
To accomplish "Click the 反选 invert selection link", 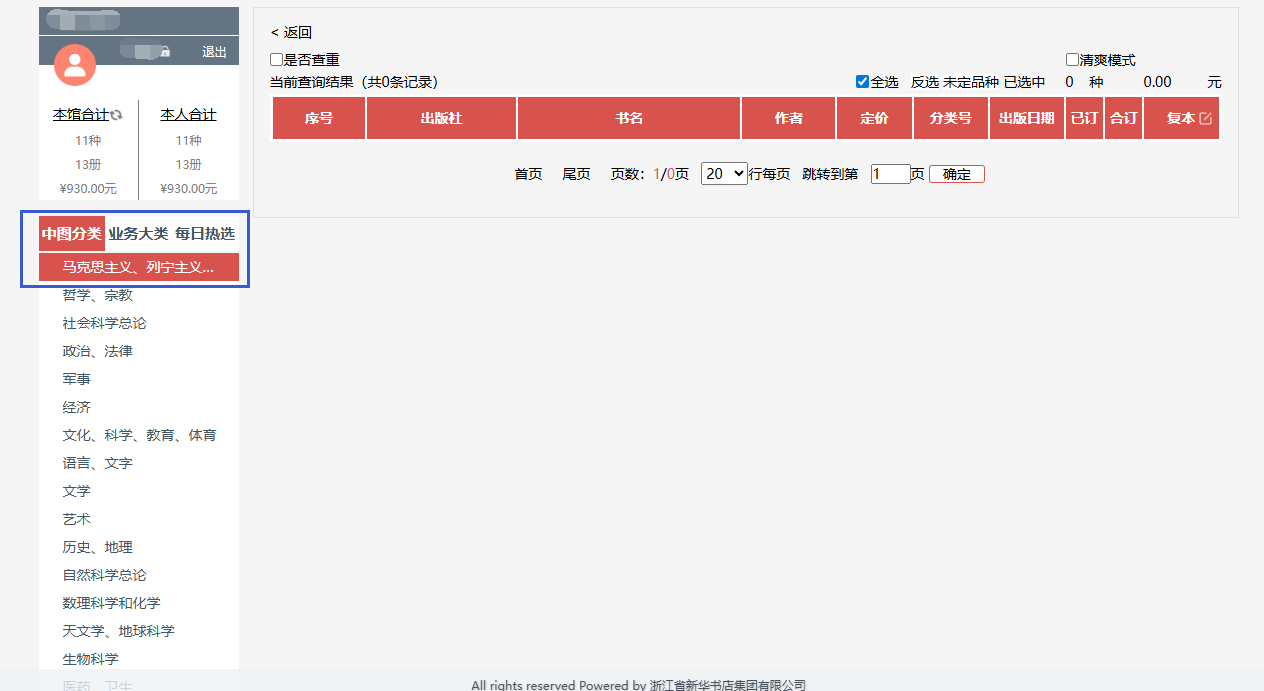I will point(924,82).
